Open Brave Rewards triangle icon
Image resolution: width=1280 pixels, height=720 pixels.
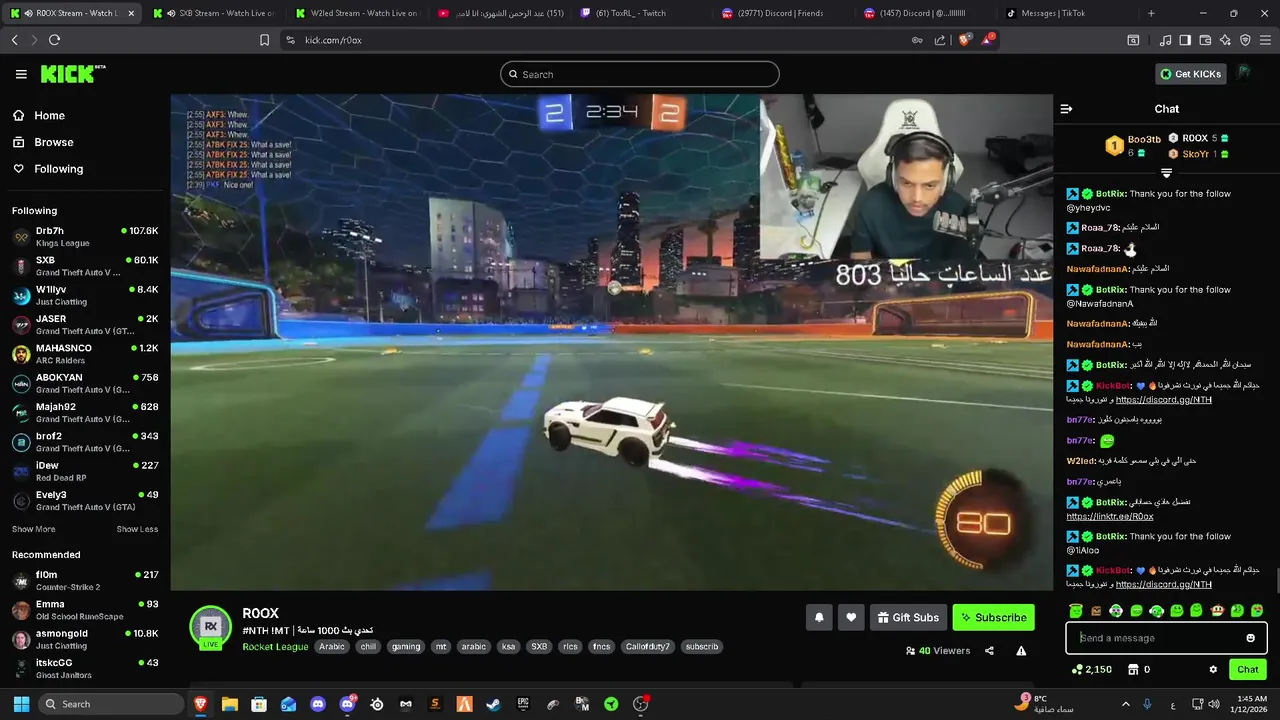(x=988, y=39)
